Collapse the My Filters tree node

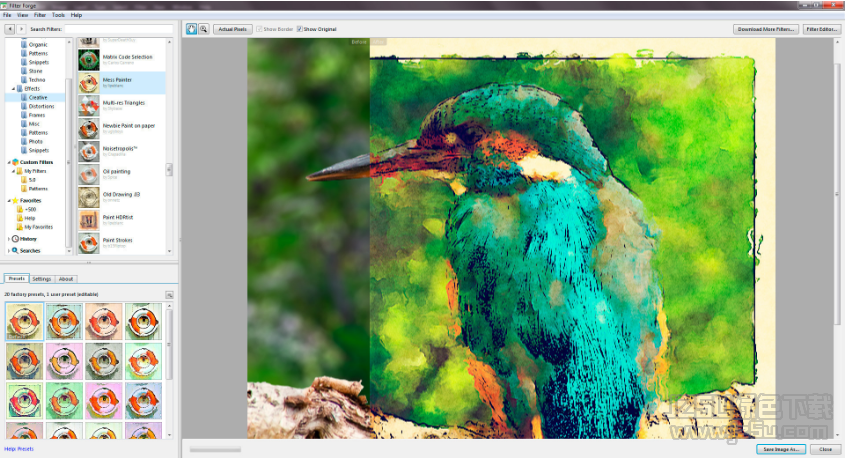[13, 171]
